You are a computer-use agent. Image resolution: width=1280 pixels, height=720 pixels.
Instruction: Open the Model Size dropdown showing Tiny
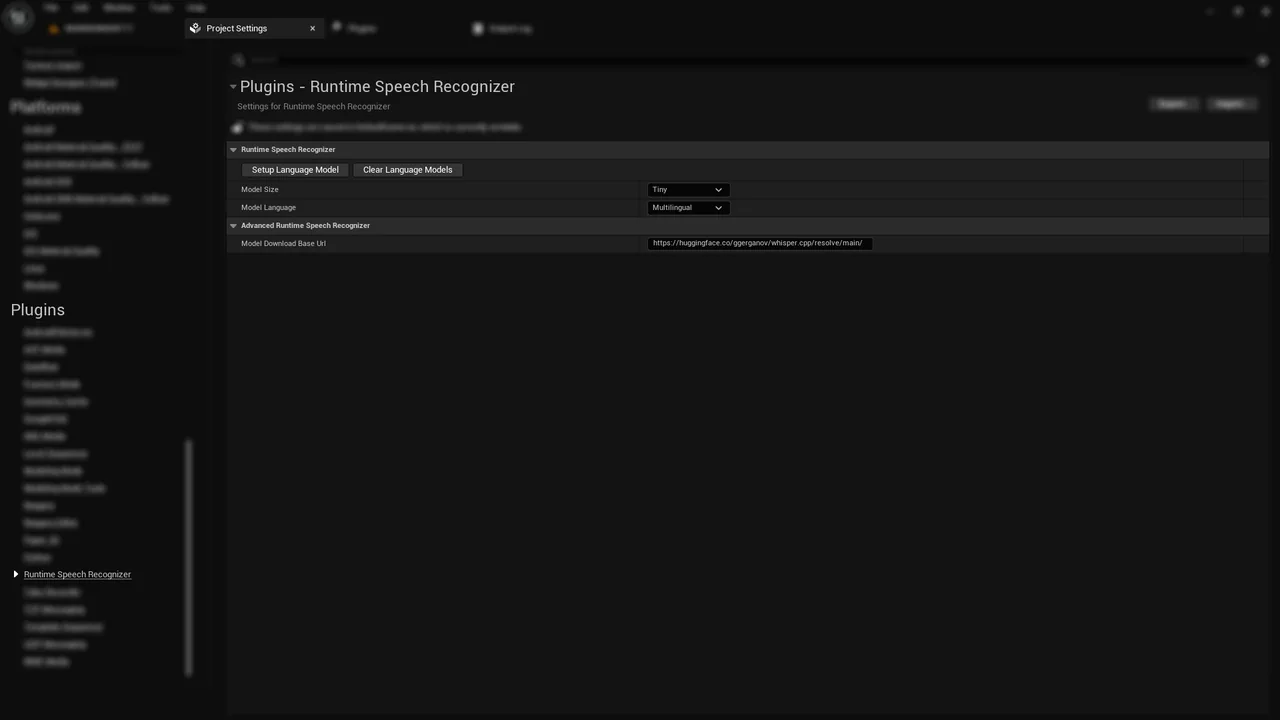click(x=687, y=189)
